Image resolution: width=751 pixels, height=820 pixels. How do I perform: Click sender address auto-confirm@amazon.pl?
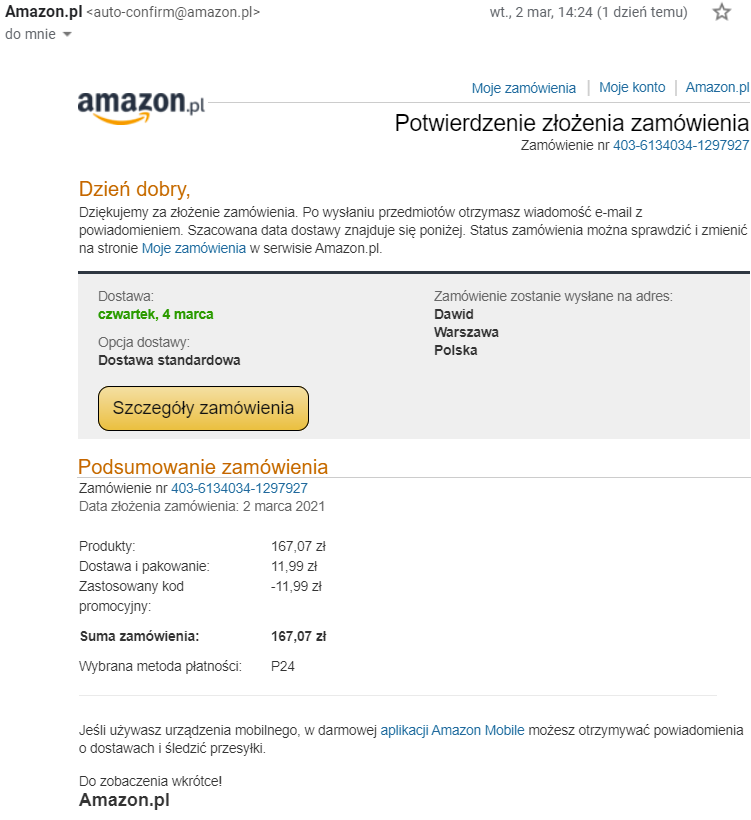tap(173, 12)
